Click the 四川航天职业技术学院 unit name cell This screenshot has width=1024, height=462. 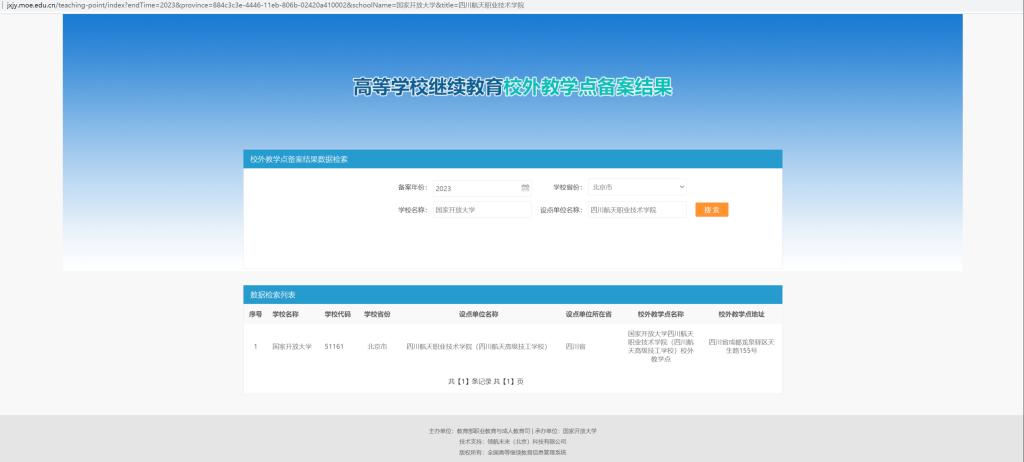click(477, 346)
